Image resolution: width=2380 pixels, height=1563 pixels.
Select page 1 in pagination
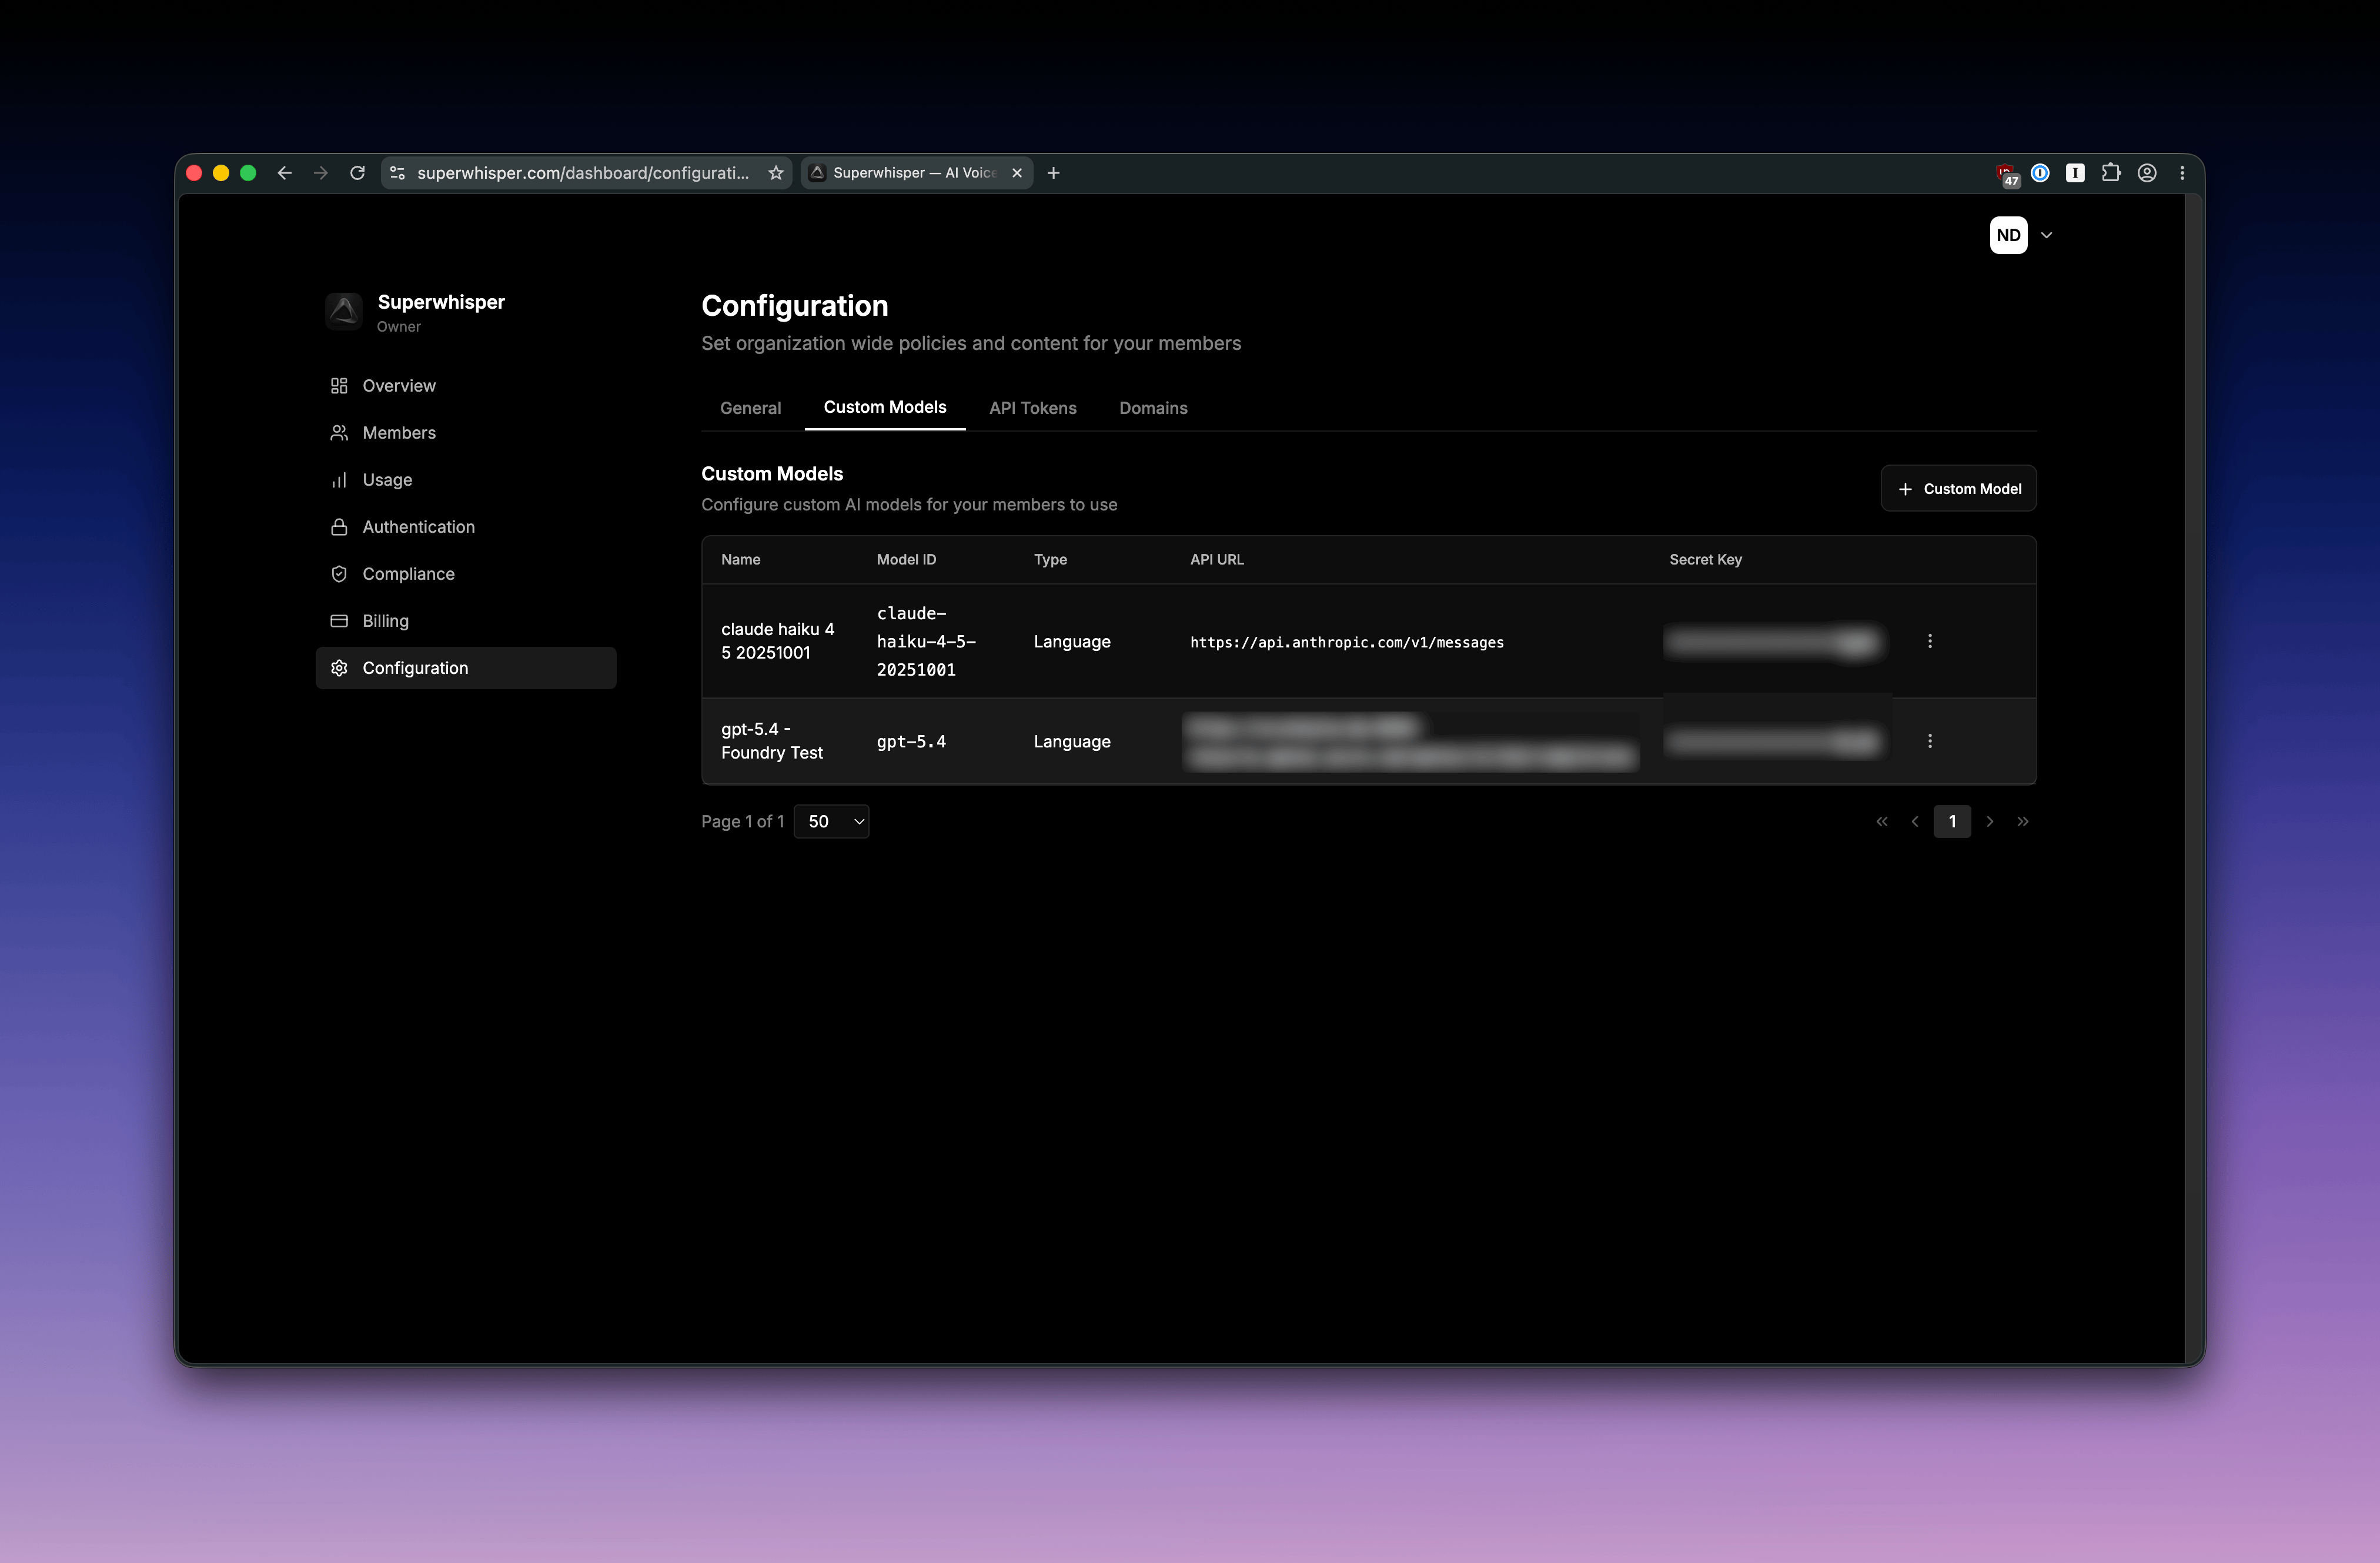coord(1952,821)
